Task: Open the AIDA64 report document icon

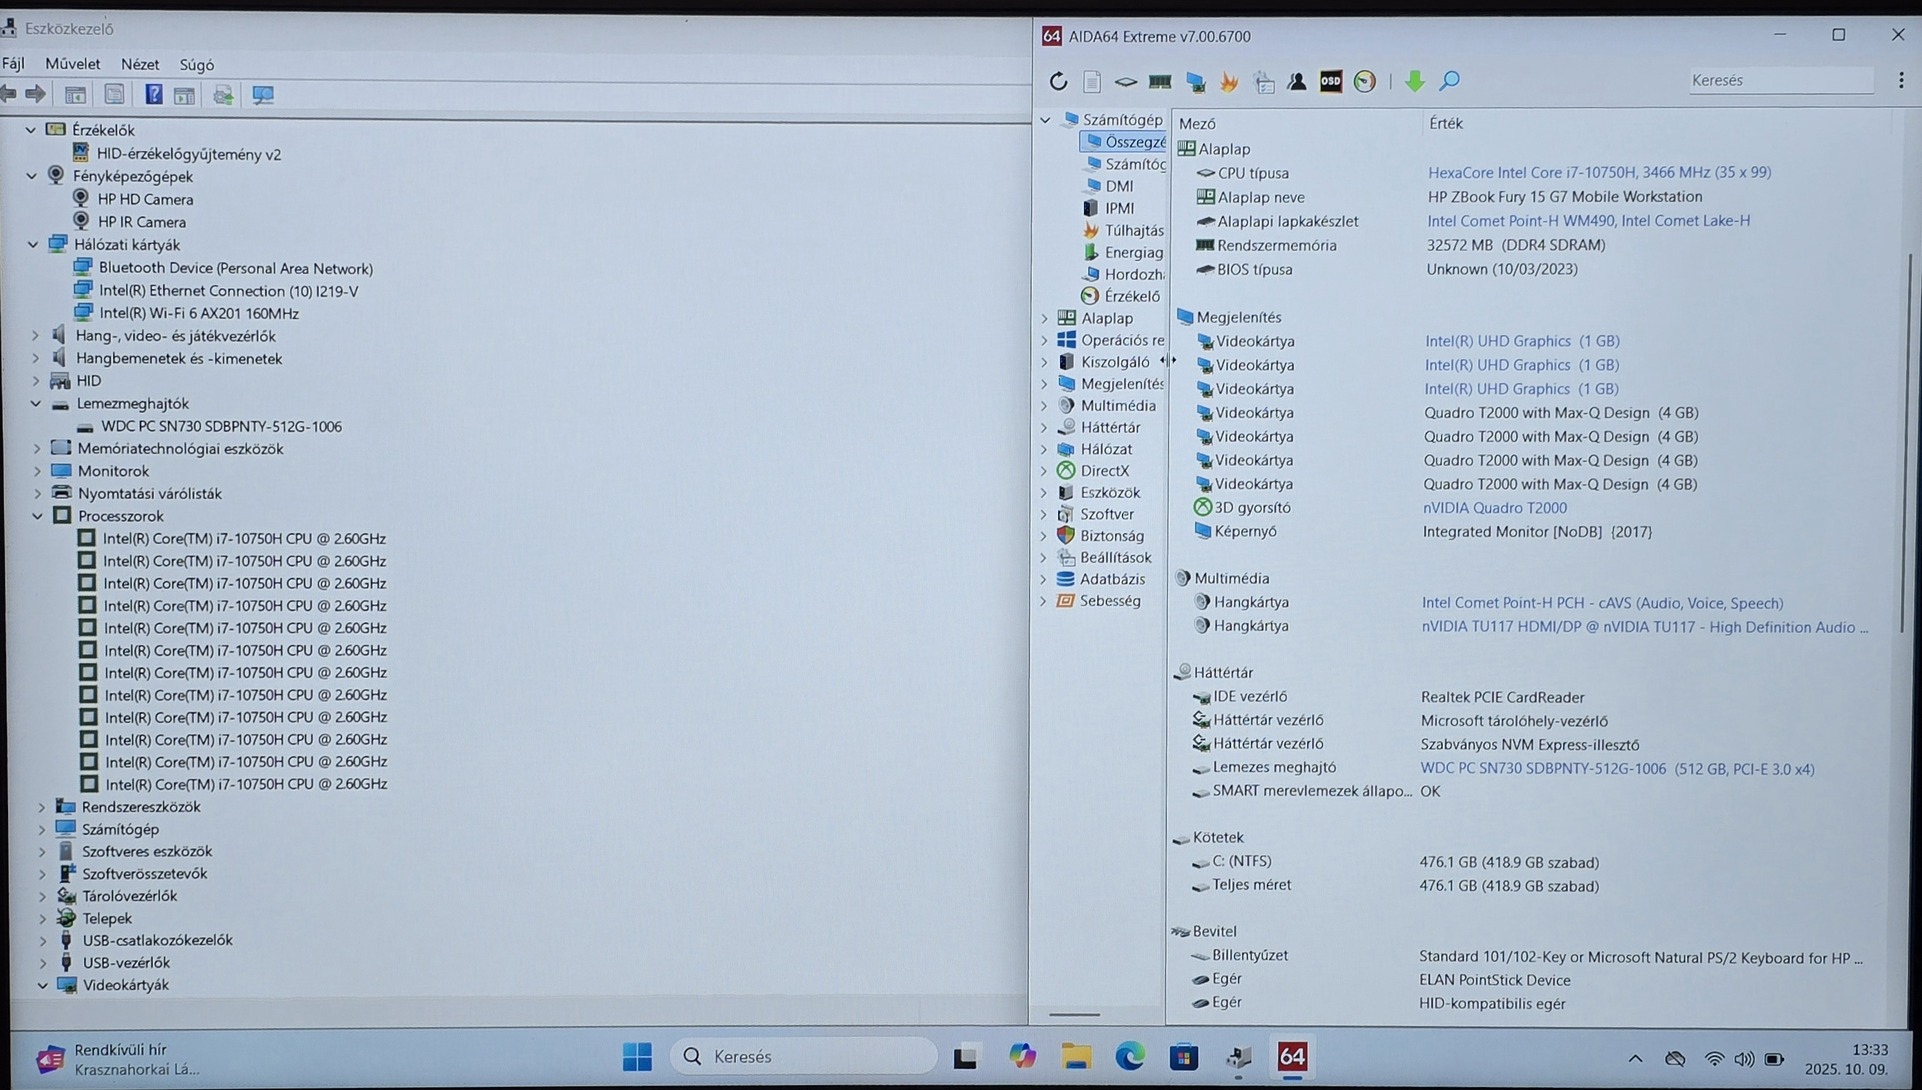Action: 1092,82
